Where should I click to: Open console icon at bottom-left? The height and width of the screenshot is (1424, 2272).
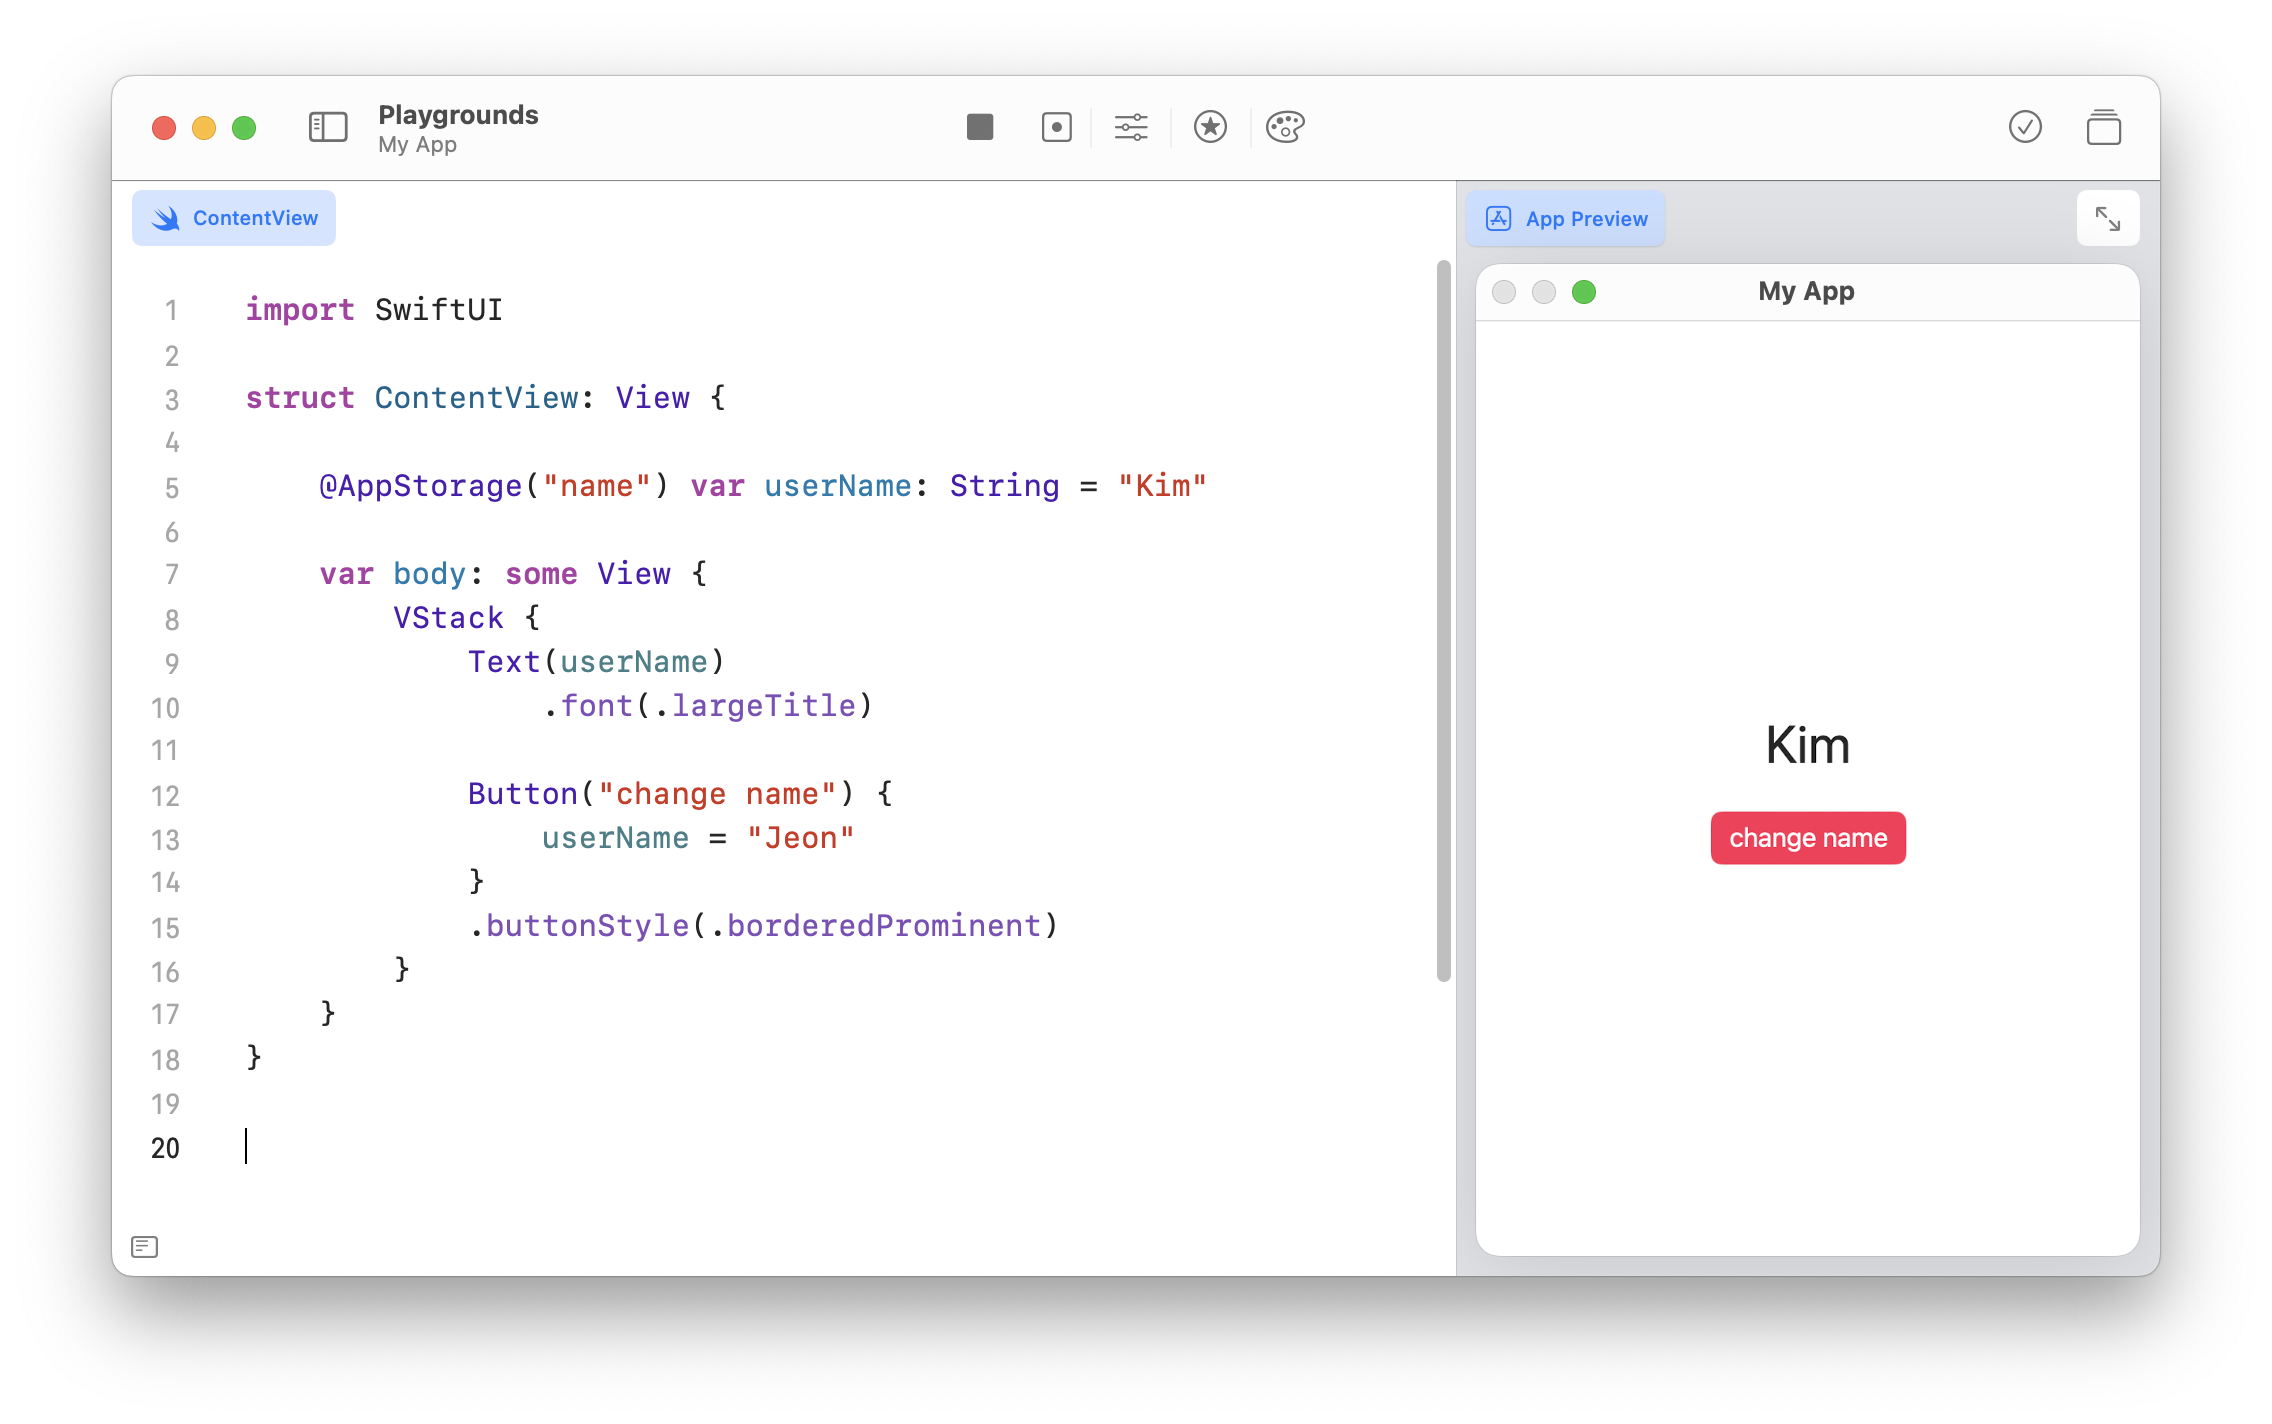click(x=145, y=1246)
